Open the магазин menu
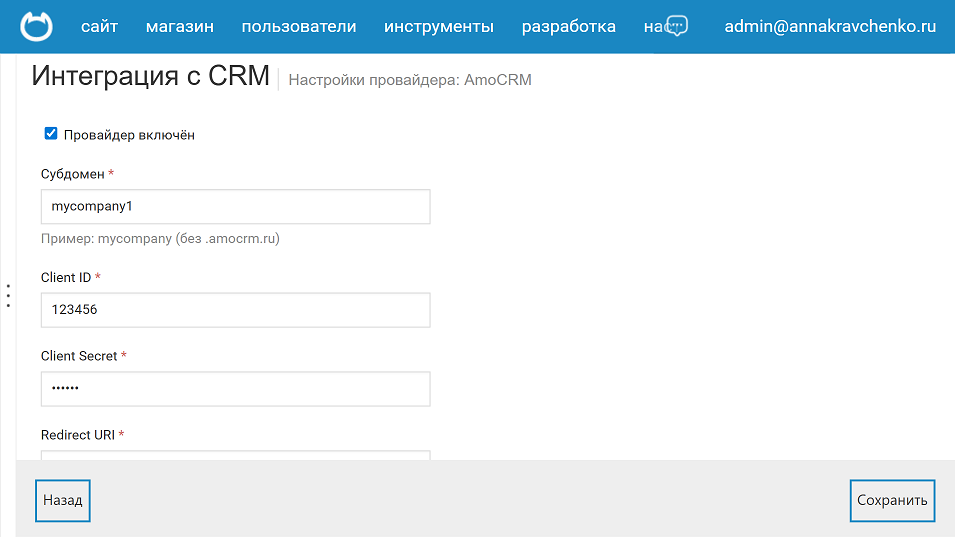 tap(179, 27)
